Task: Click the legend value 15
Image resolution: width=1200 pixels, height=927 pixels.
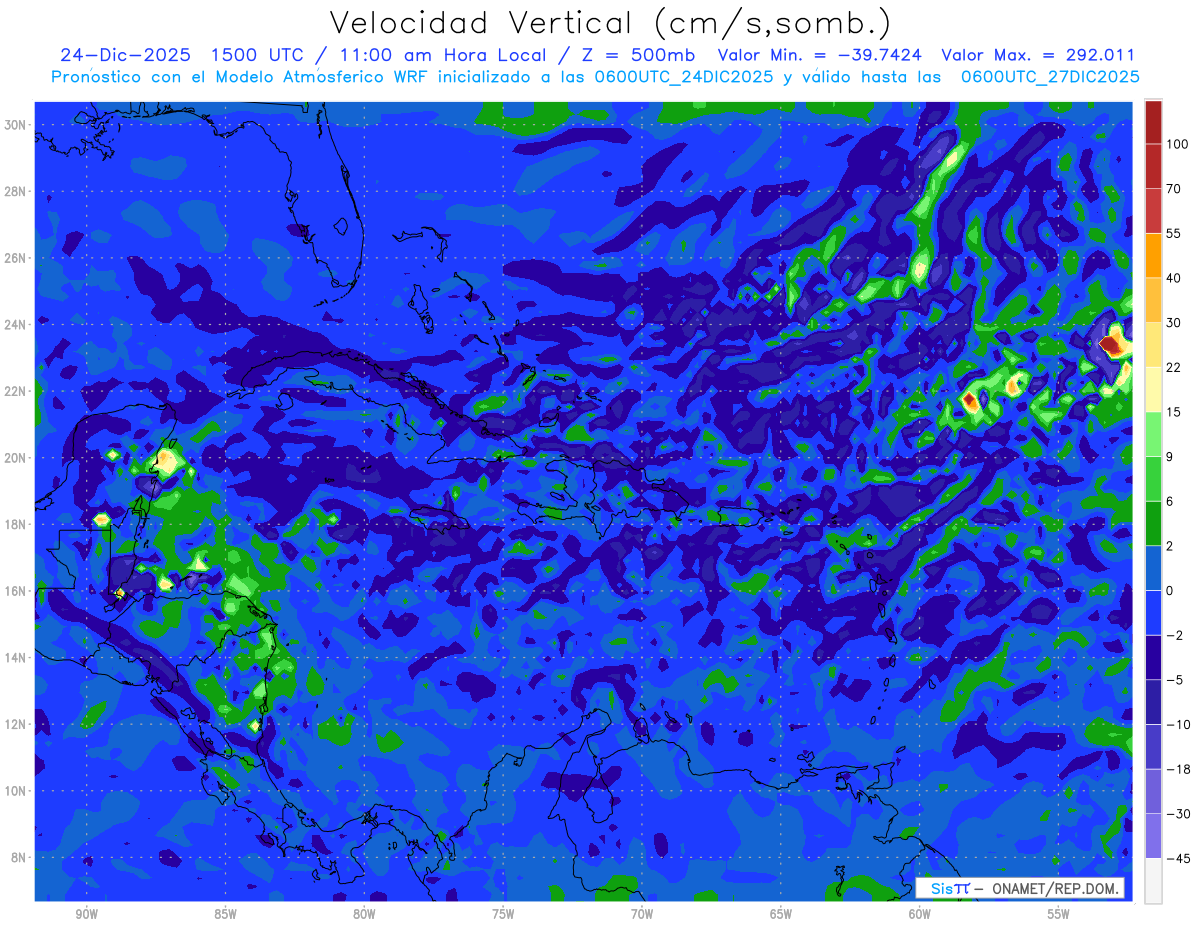Action: [x=1174, y=411]
